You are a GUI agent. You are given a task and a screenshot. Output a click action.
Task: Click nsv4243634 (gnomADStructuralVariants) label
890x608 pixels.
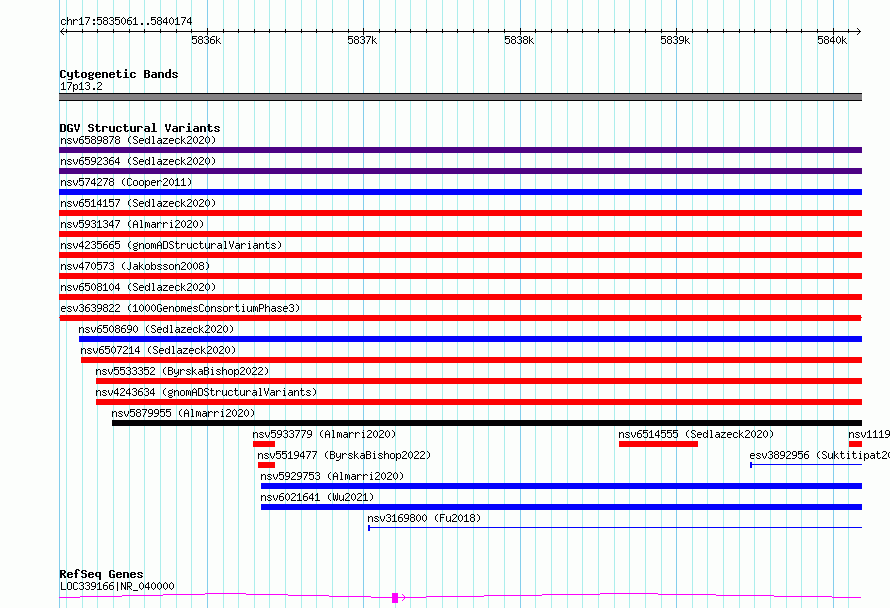click(x=206, y=392)
